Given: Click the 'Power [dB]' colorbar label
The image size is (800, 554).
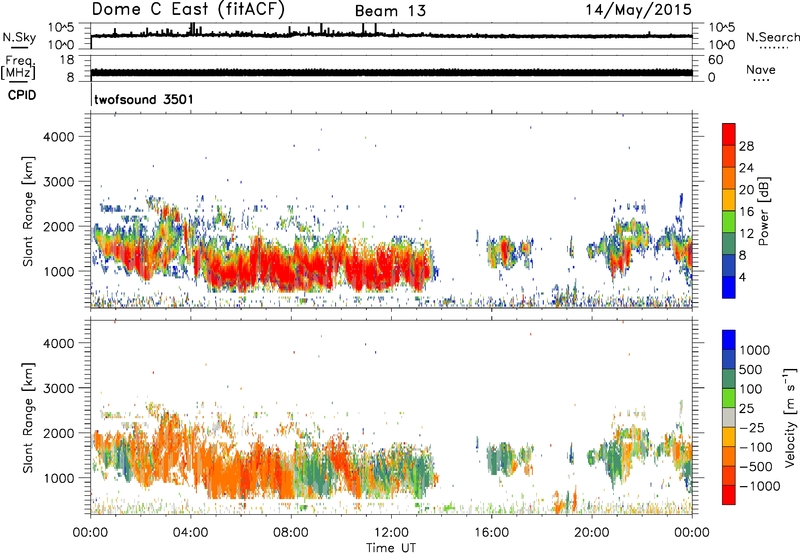Looking at the screenshot, I should point(763,211).
